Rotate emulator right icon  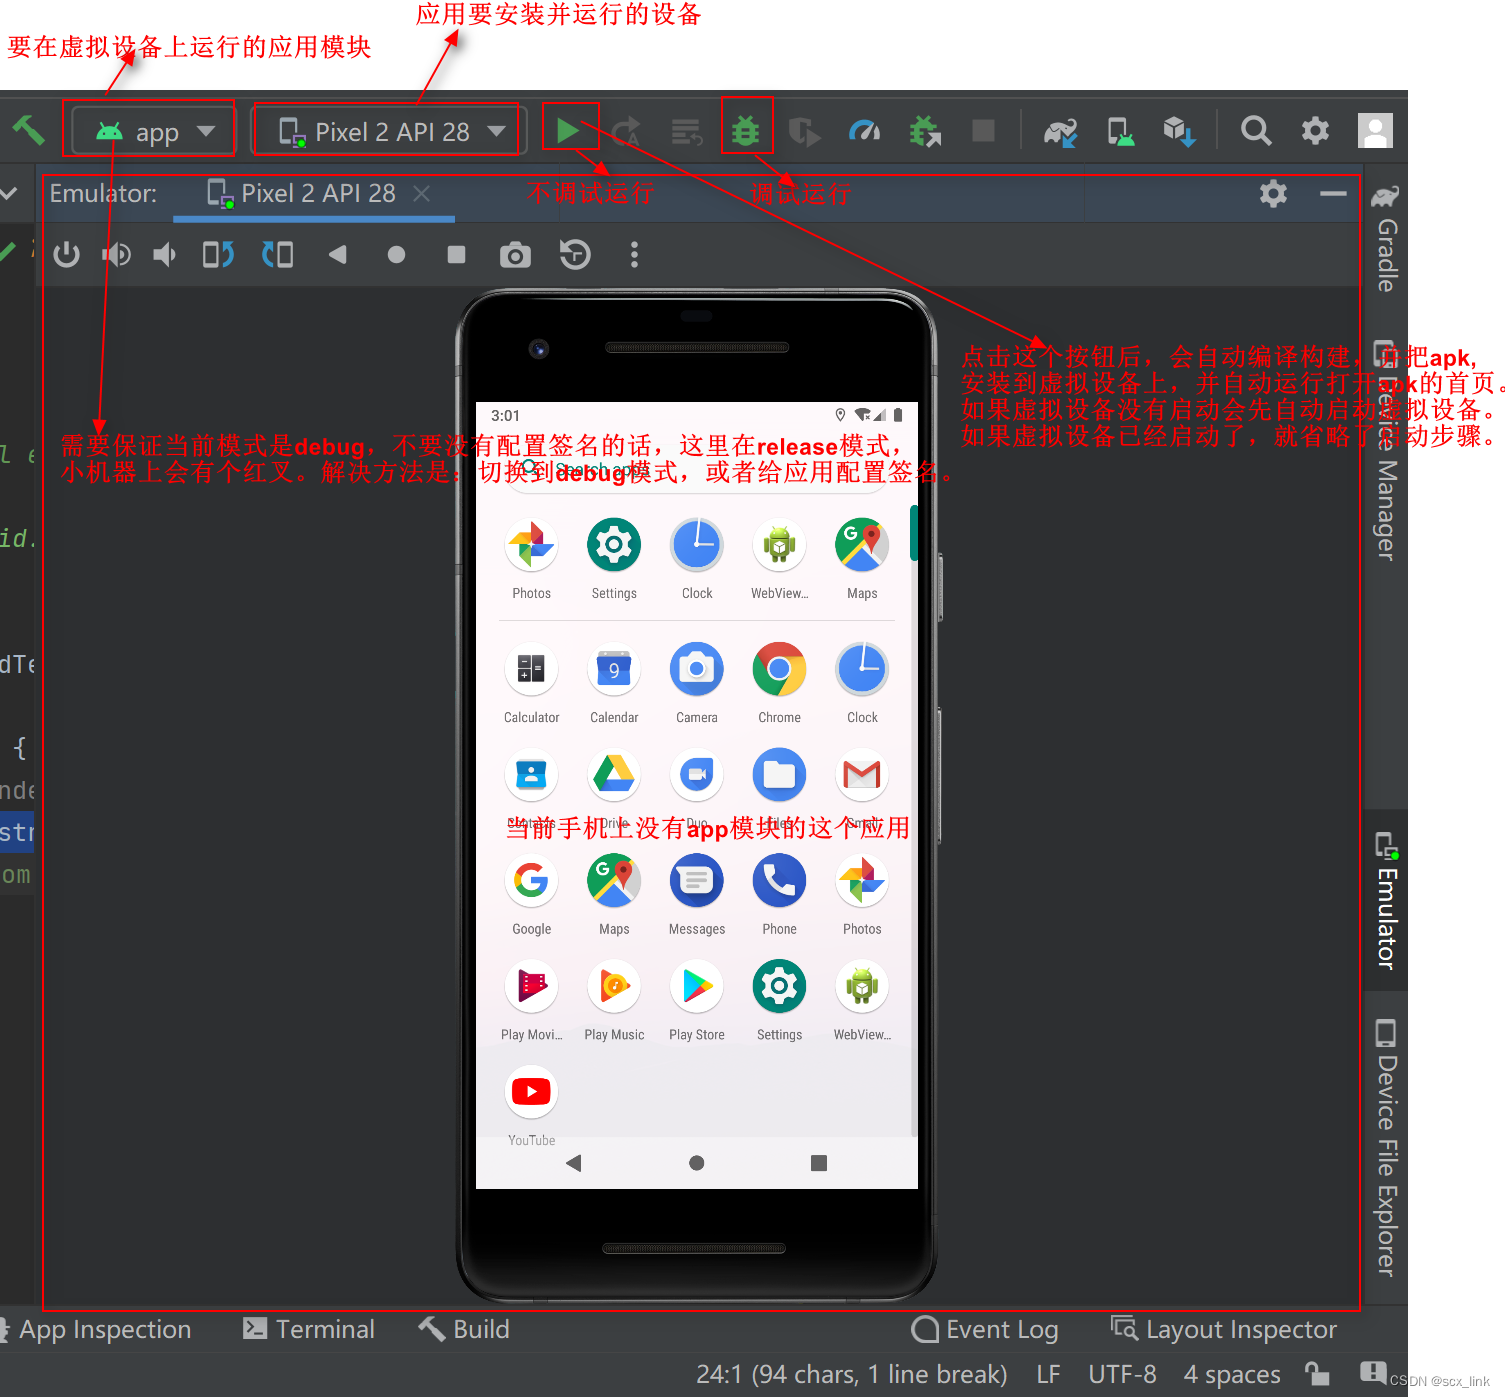[277, 255]
